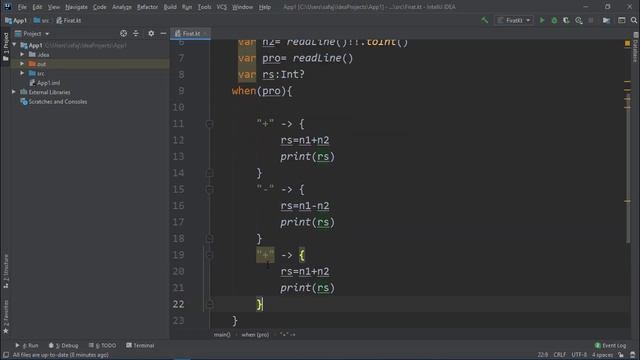The height and width of the screenshot is (360, 640).
Task: Open Project panel gear settings
Action: pyautogui.click(x=151, y=33)
